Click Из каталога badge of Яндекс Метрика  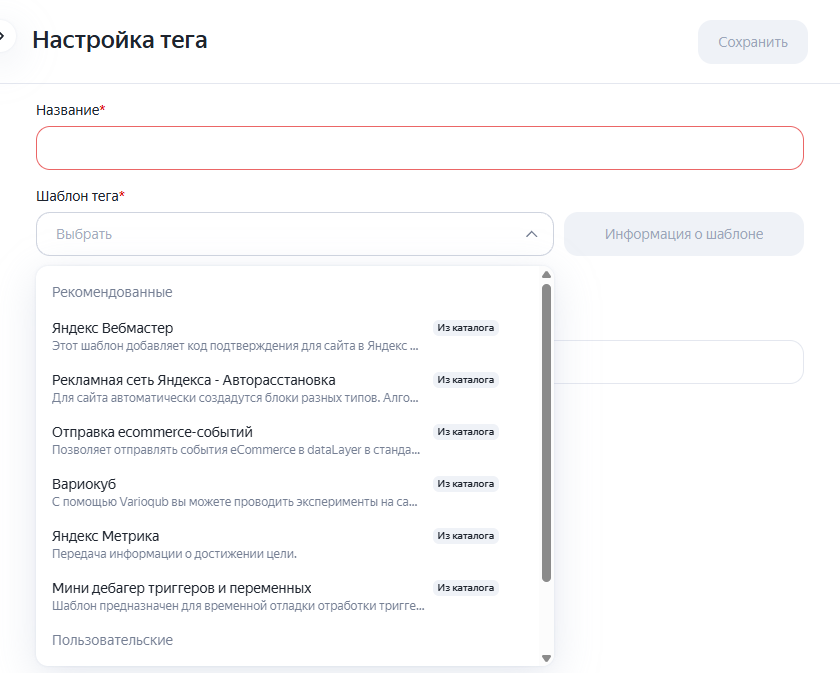pos(466,536)
